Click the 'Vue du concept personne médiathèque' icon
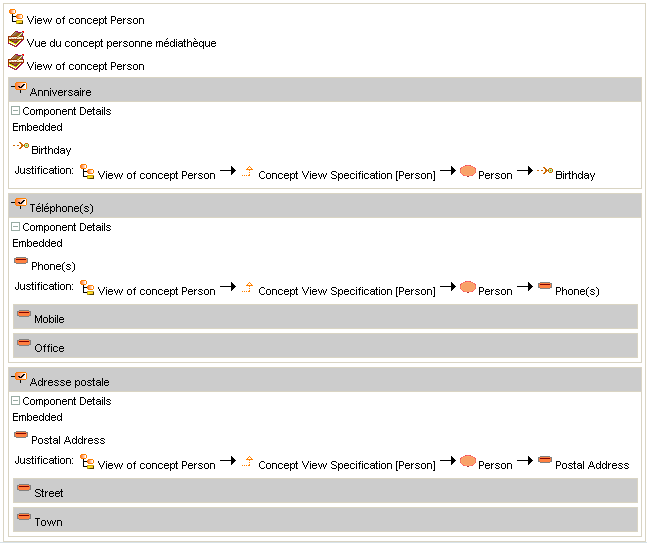Viewport: 647px width, 543px height. (16, 40)
